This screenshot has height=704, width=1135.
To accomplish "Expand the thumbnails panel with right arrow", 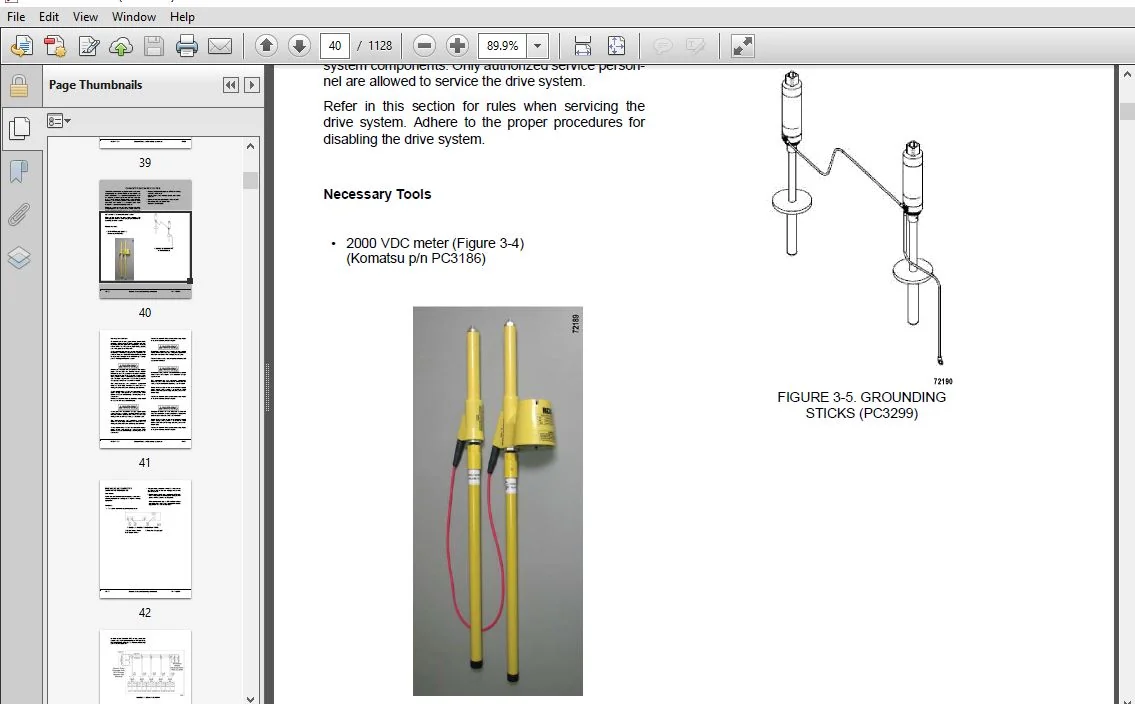I will tap(252, 85).
